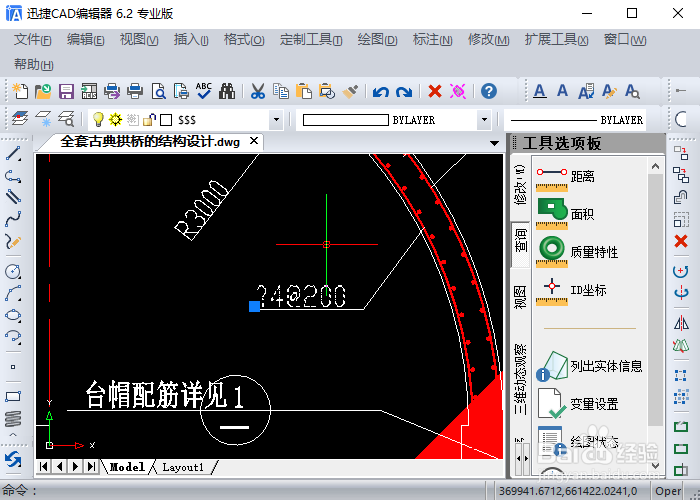Select the Line tool in the left toolbar
The image size is (700, 500).
(13, 153)
